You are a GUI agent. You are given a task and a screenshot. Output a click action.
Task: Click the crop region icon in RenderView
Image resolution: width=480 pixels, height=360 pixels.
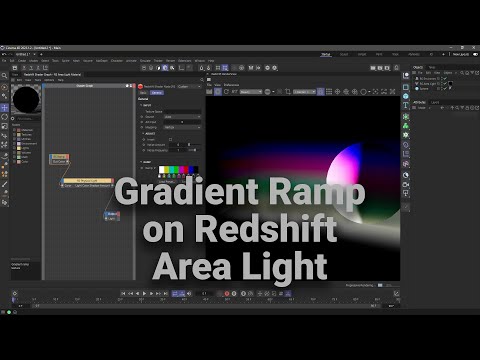click(x=288, y=92)
